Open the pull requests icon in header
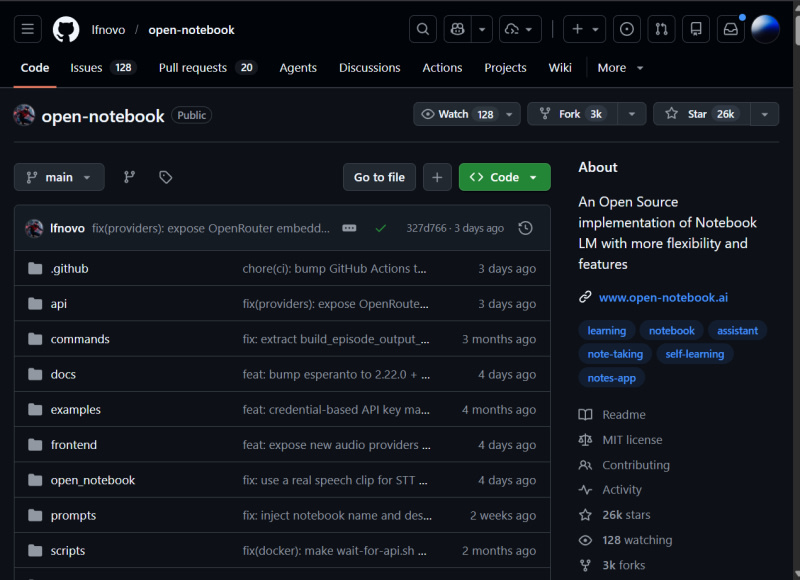The height and width of the screenshot is (580, 800). pyautogui.click(x=661, y=29)
